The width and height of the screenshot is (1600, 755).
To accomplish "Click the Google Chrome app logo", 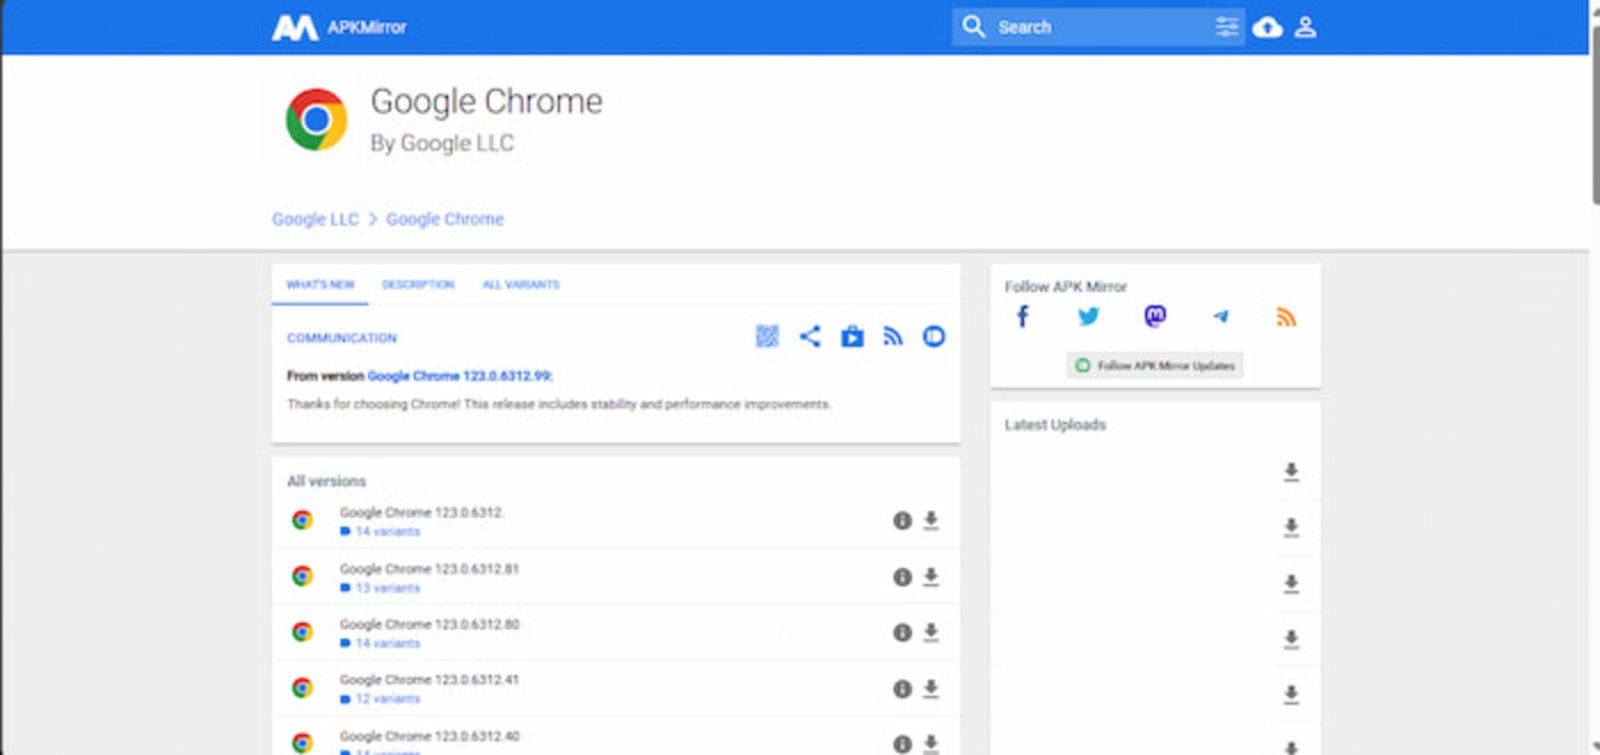I will tap(316, 120).
